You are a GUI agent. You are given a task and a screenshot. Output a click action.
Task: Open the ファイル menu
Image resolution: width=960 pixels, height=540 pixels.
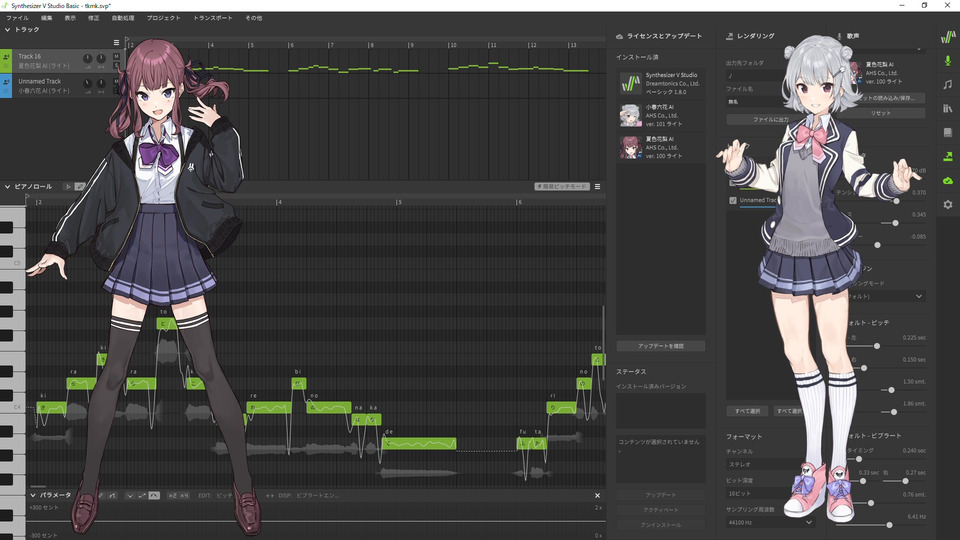click(17, 18)
